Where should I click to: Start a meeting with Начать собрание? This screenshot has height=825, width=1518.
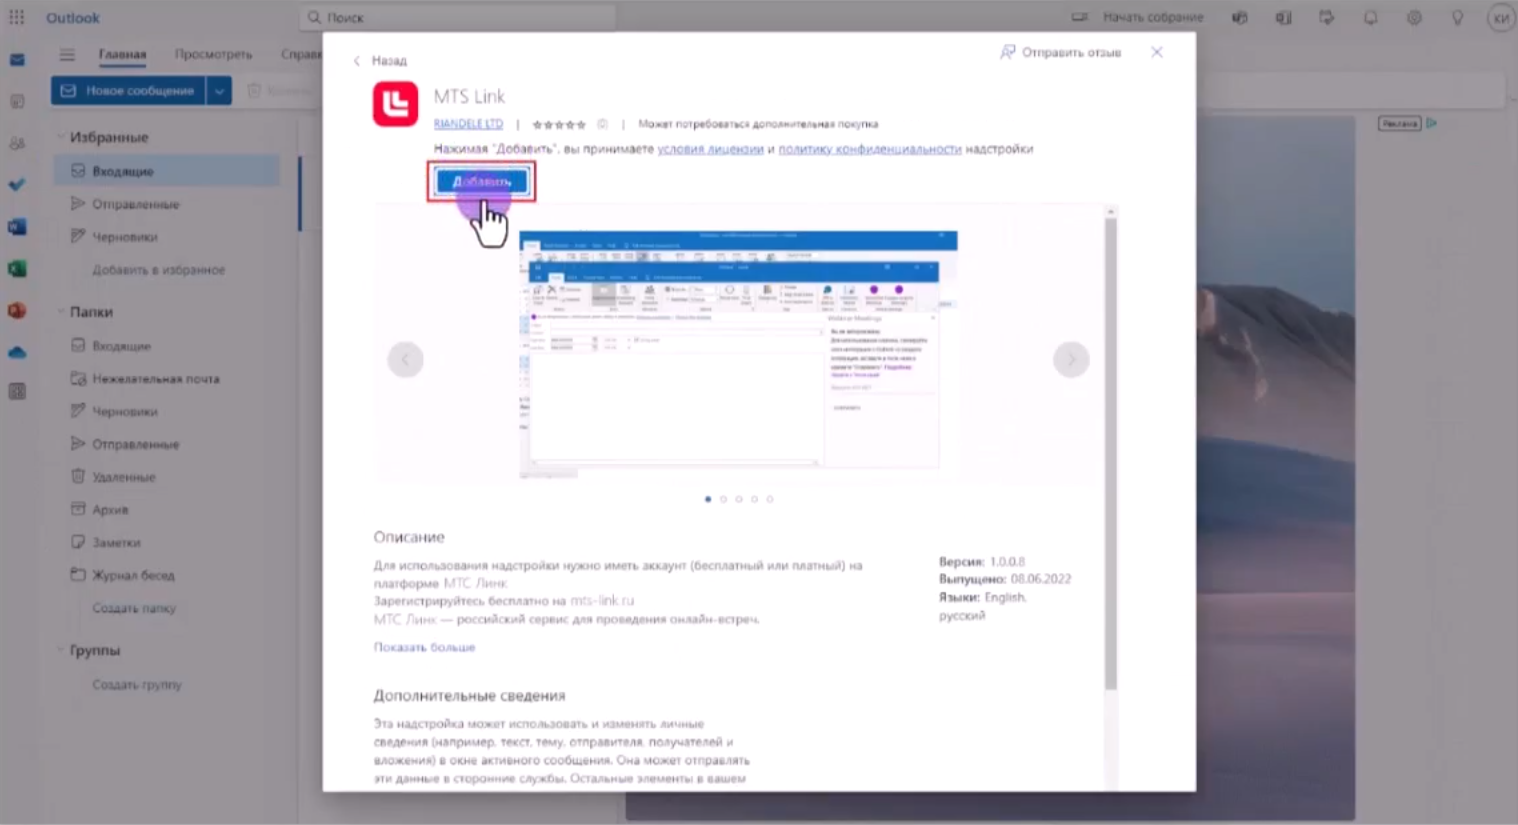(x=1138, y=17)
